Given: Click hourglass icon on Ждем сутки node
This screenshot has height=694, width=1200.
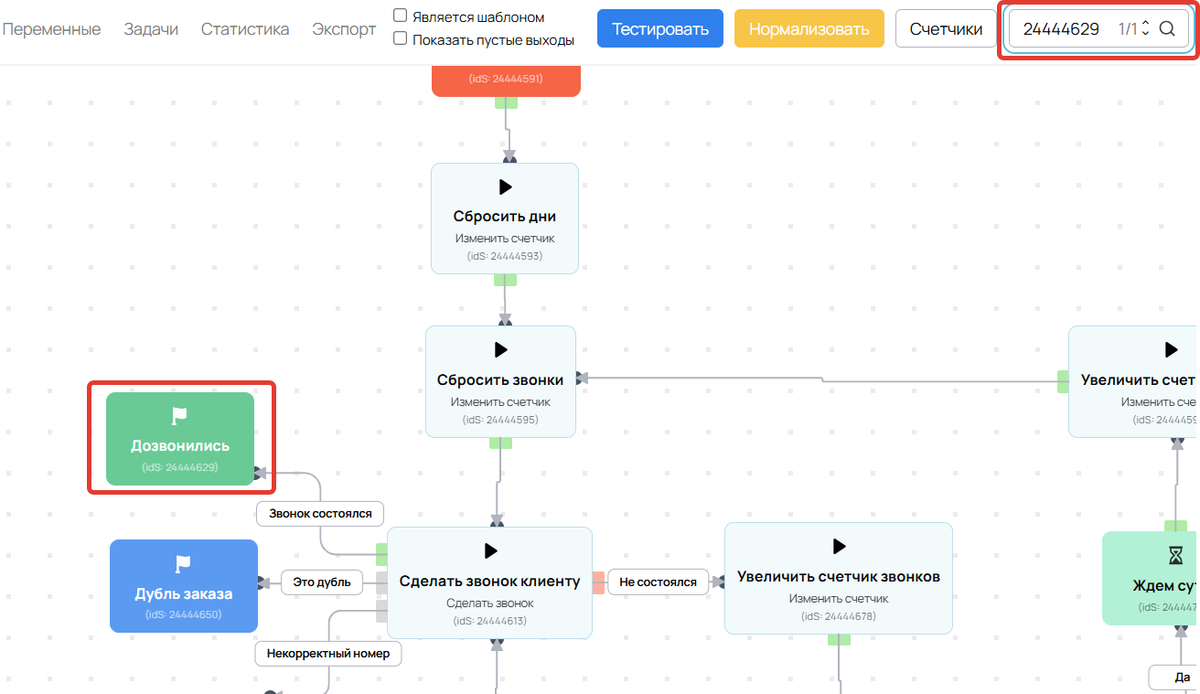Looking at the screenshot, I should tap(1174, 555).
